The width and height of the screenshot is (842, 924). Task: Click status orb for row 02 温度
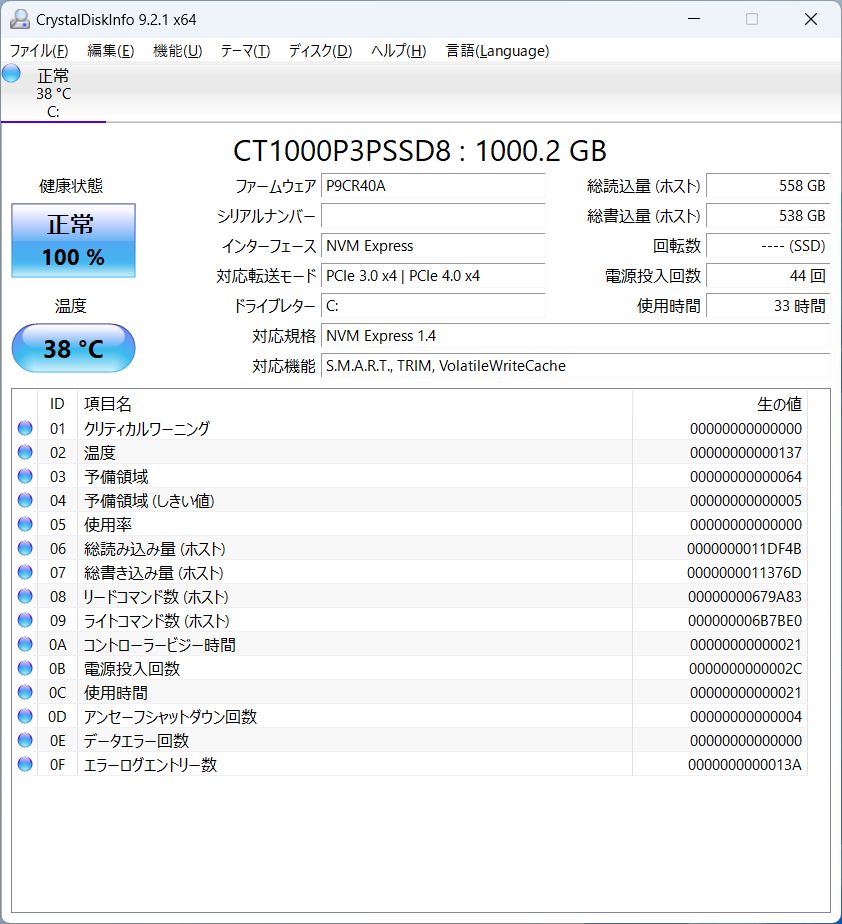[x=25, y=453]
